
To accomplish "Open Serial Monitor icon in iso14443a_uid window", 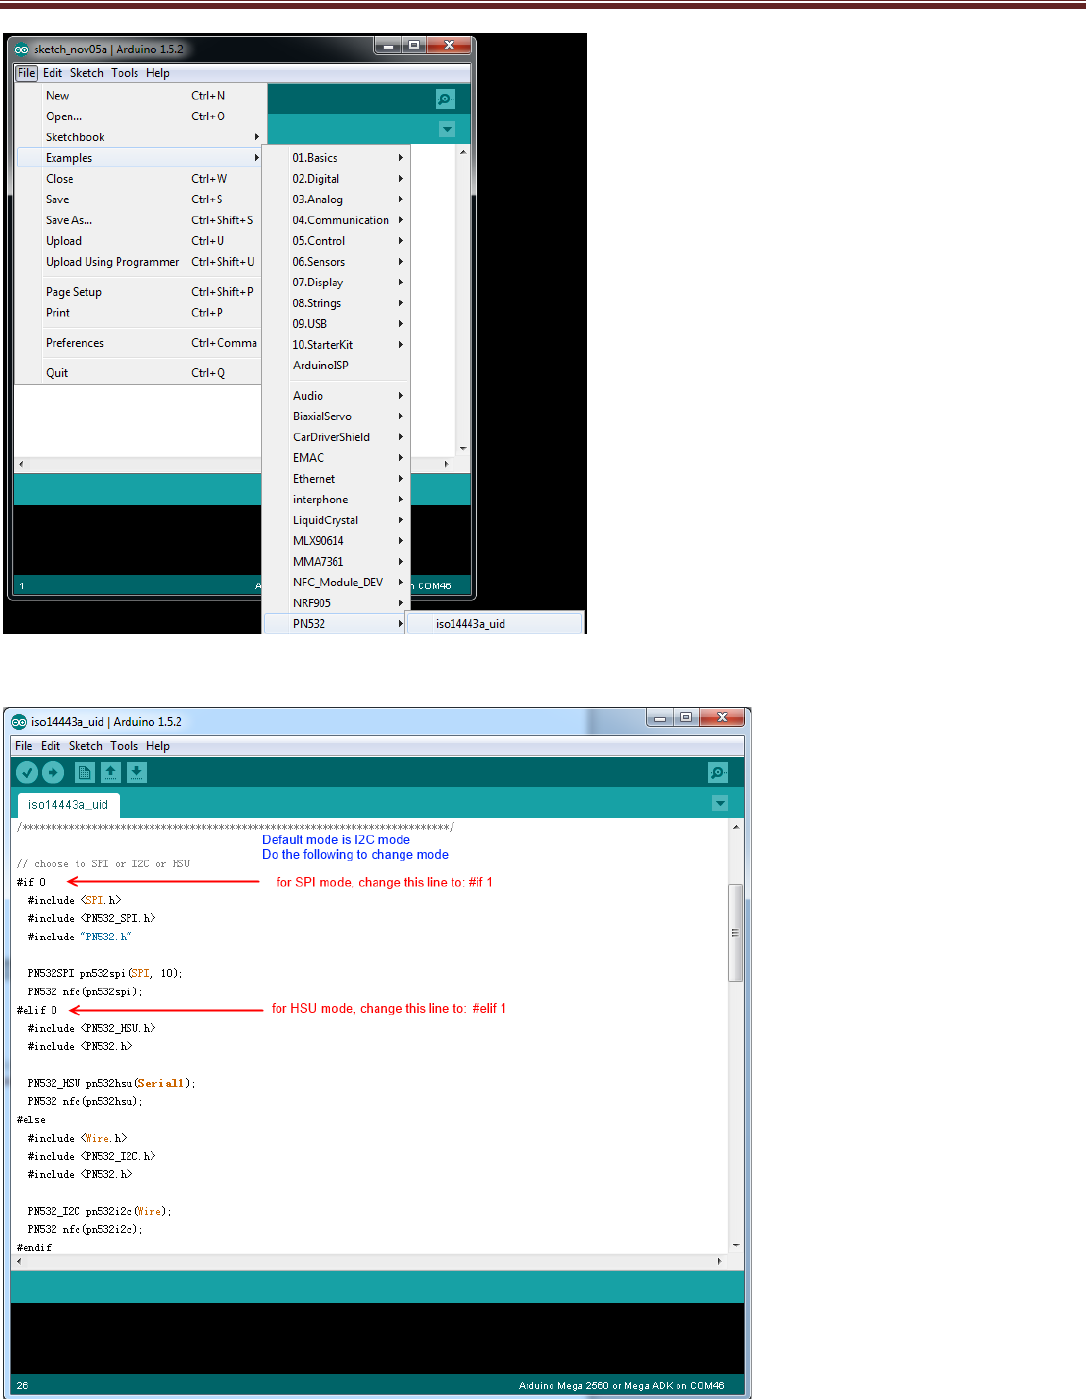I will tap(718, 772).
